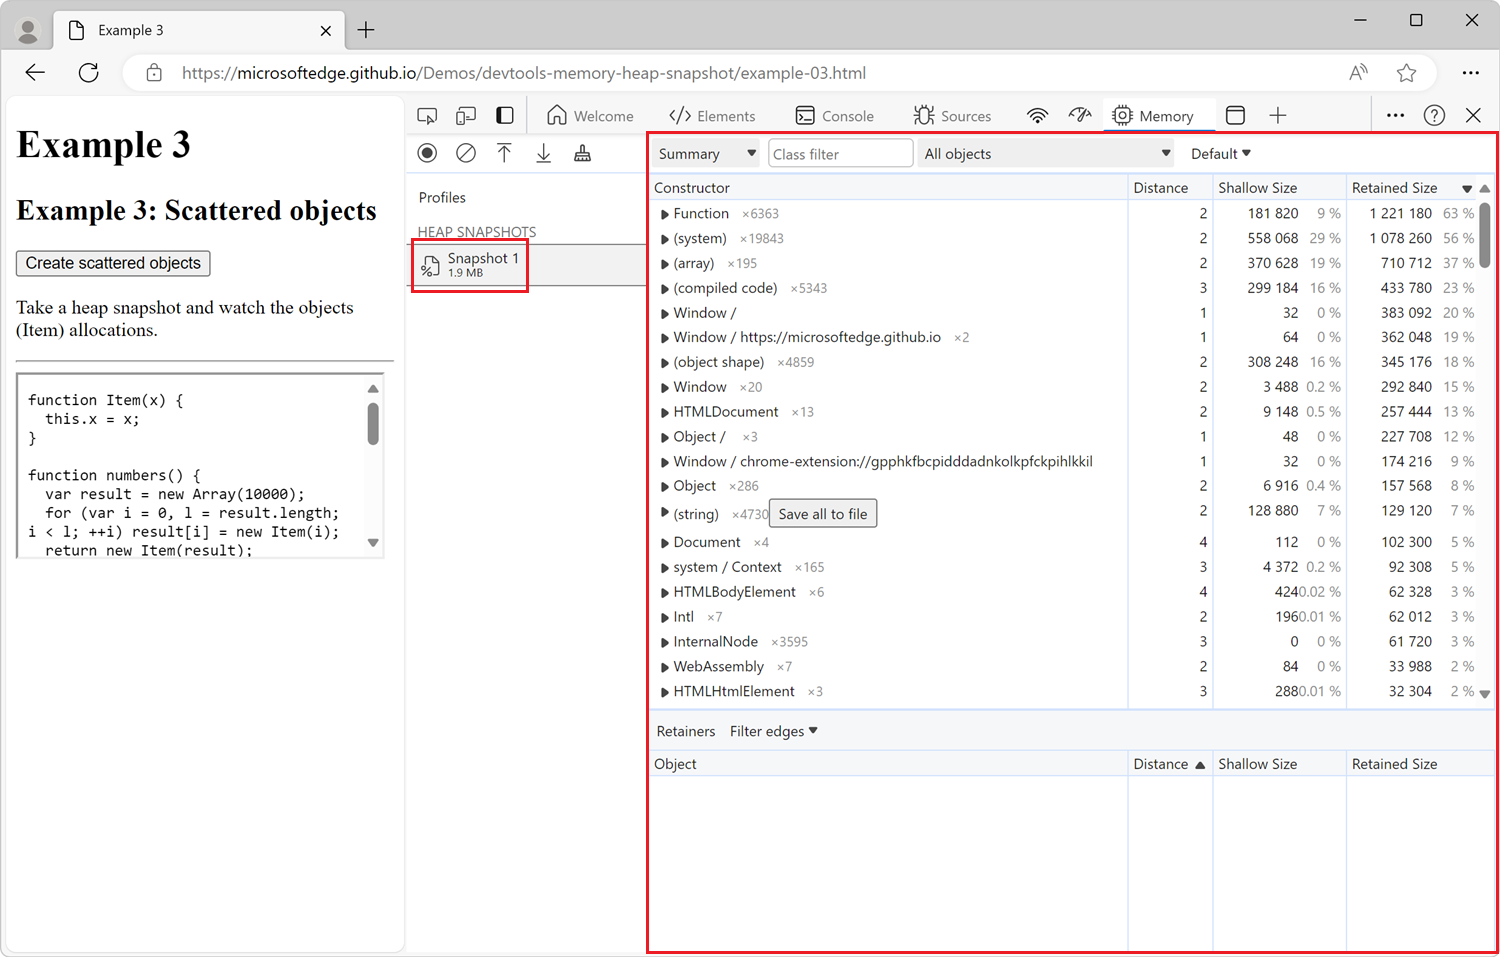
Task: Switch to the Console tab
Action: click(835, 116)
